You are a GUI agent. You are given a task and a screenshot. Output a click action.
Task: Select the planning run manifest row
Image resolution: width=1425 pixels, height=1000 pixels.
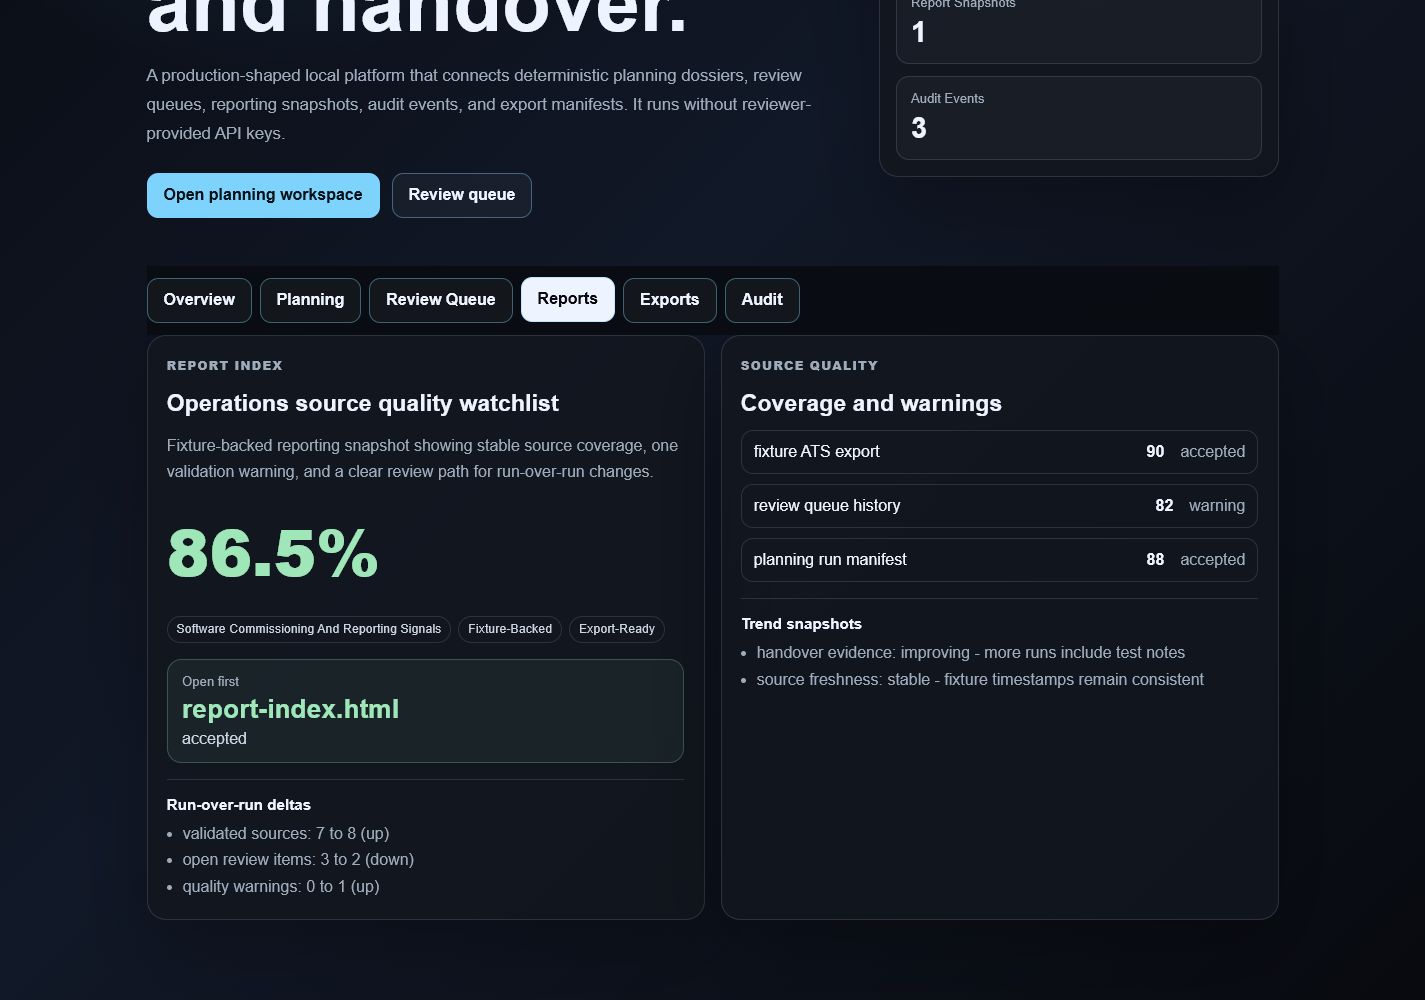[999, 560]
